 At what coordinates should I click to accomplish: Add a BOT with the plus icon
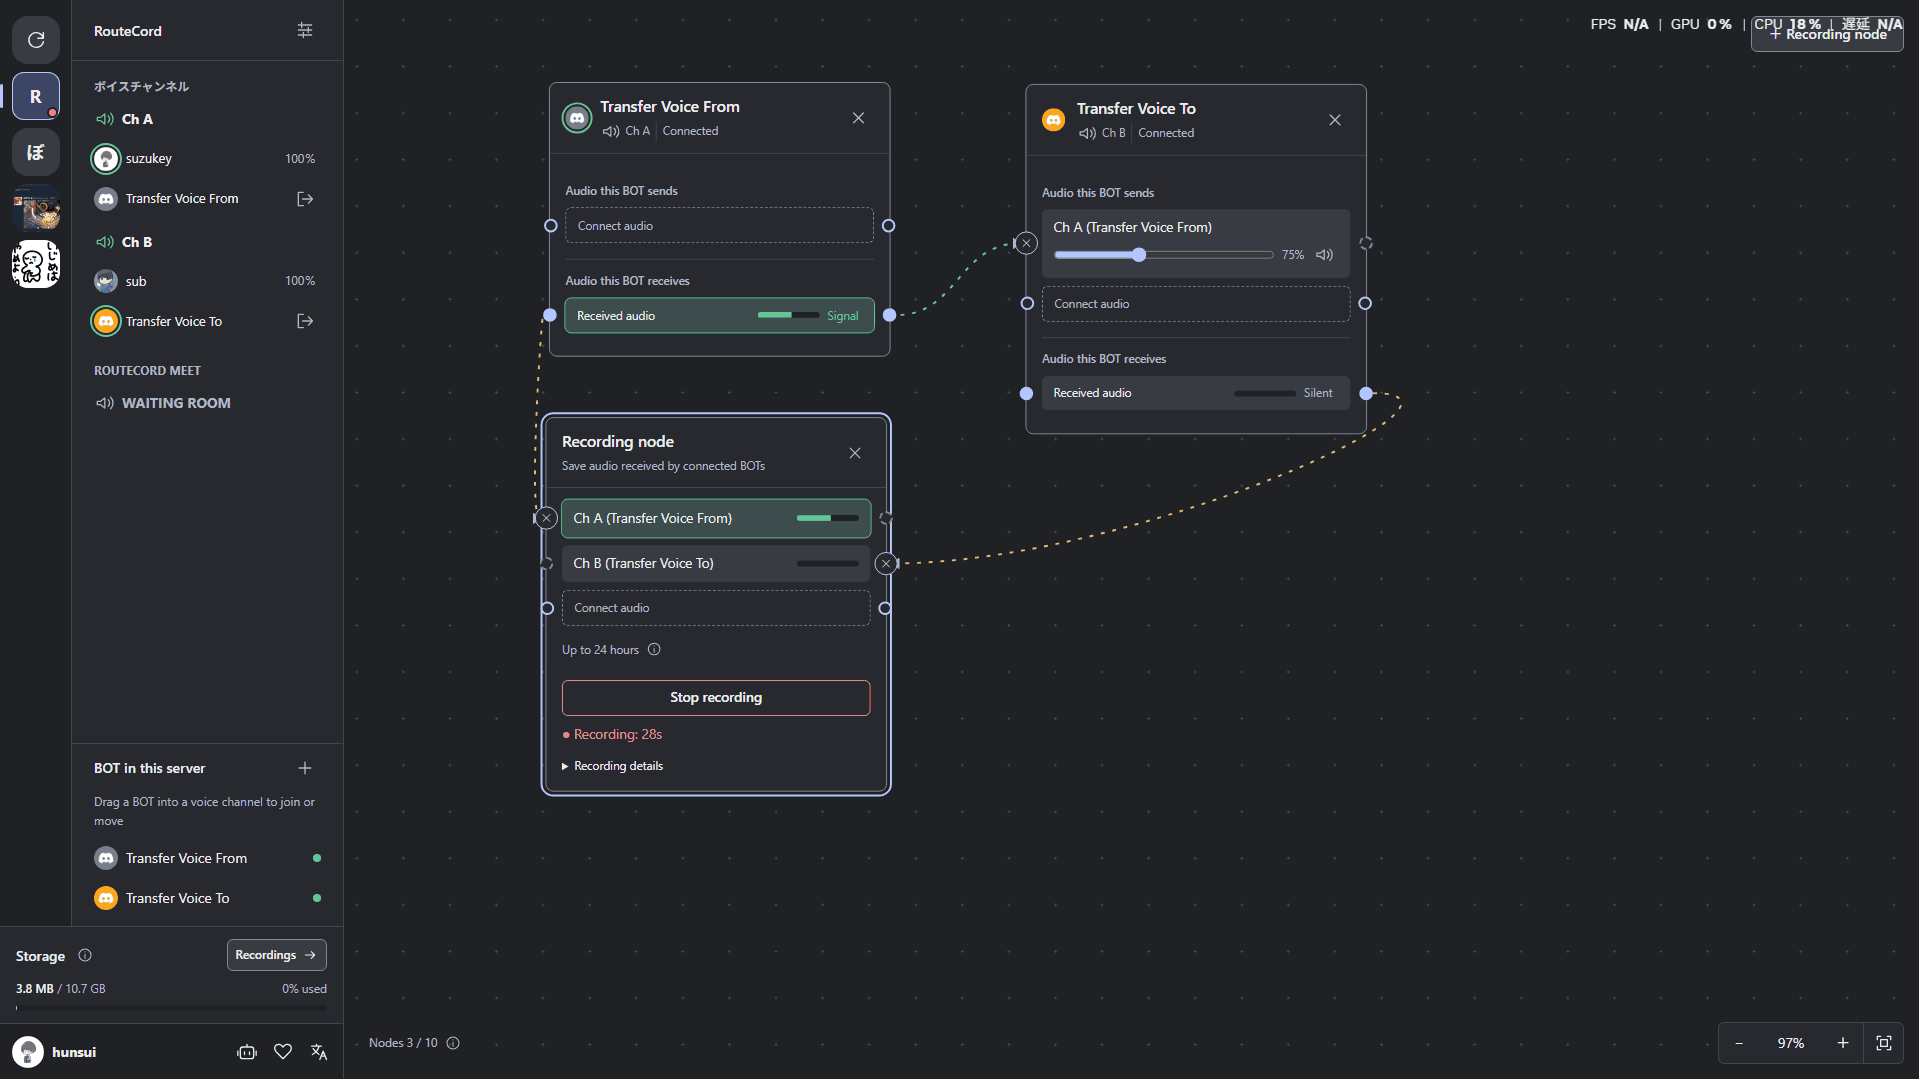coord(305,768)
